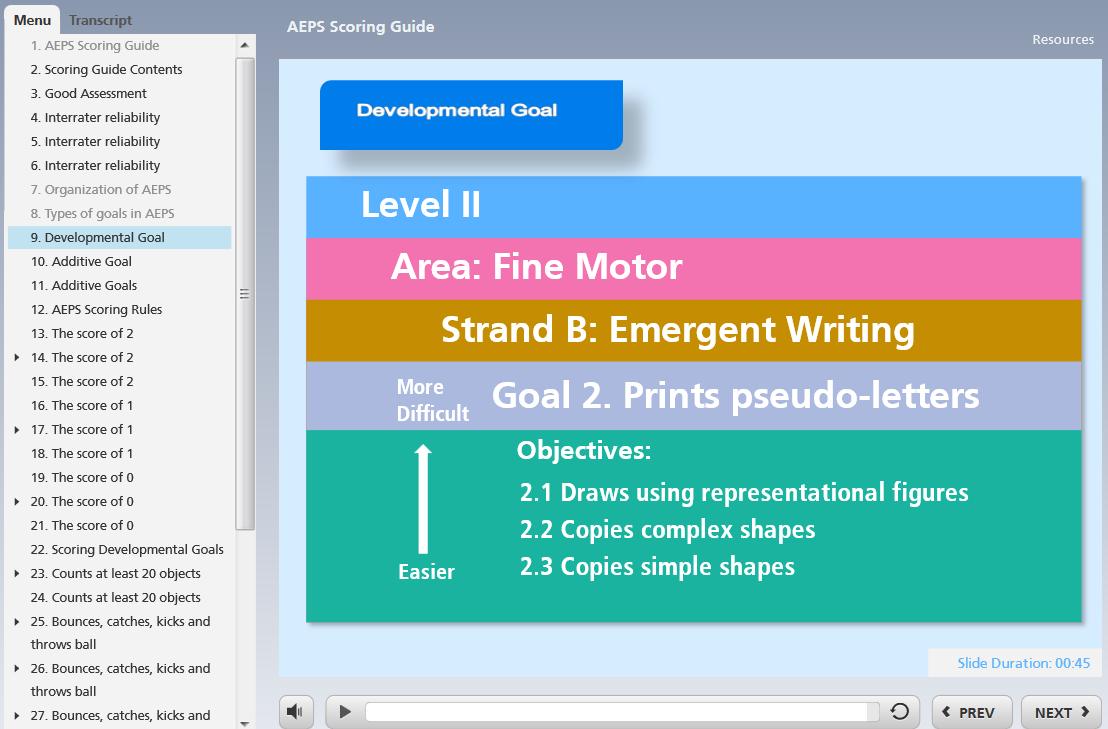This screenshot has height=729, width=1108.
Task: Open slide 2. Scoring Guide Contents
Action: coord(106,69)
